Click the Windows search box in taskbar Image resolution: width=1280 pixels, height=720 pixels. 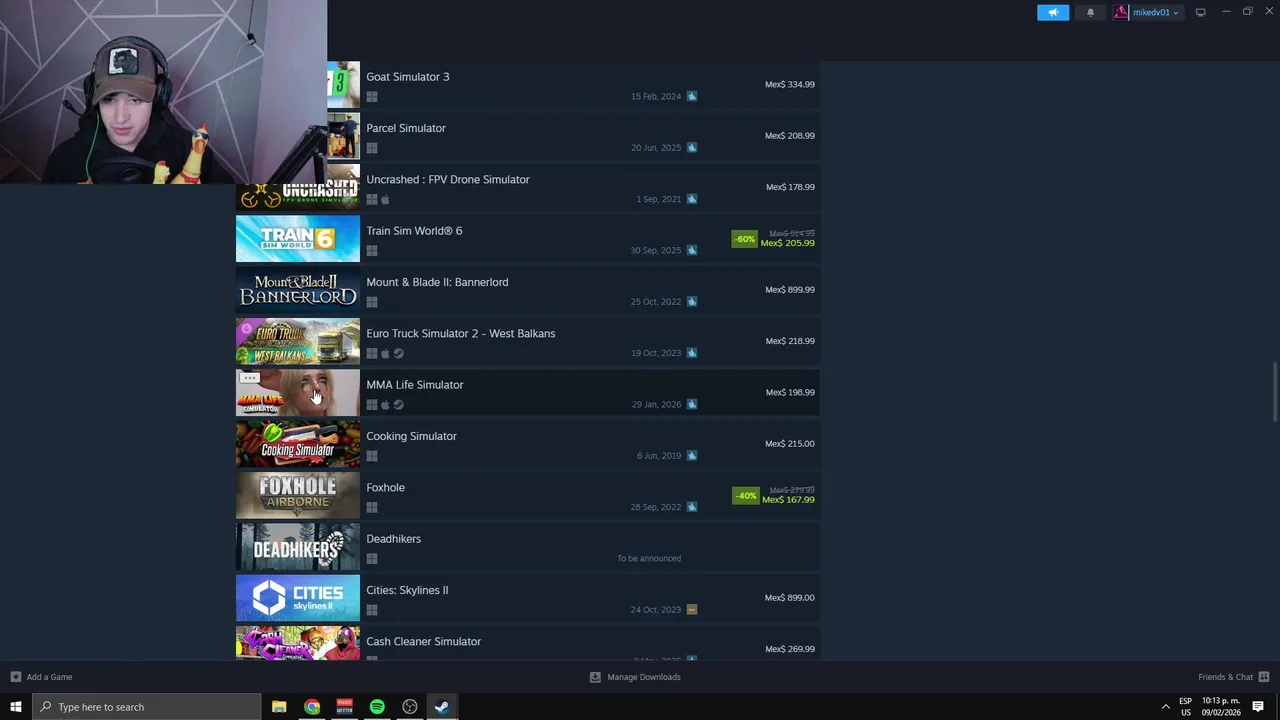pyautogui.click(x=147, y=707)
